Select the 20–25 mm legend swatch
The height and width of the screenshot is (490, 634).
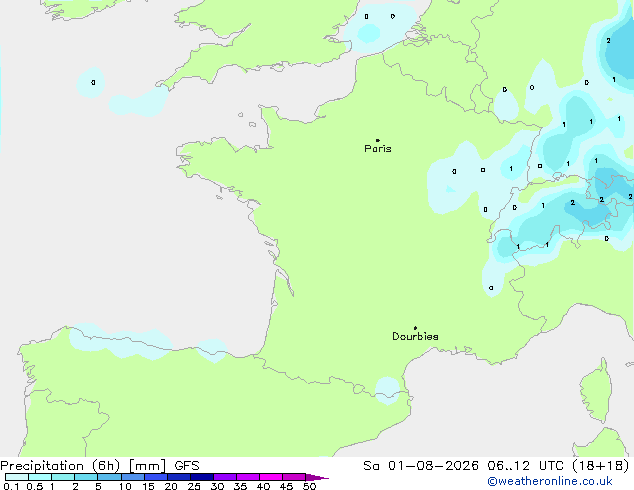(179, 477)
